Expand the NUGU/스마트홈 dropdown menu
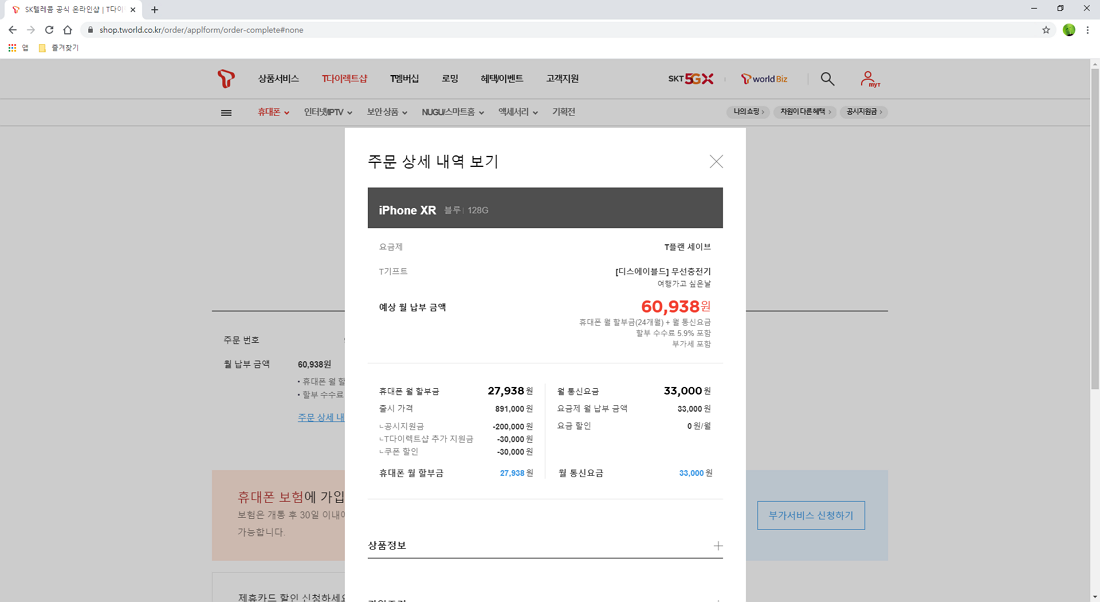The image size is (1100, 602). [452, 112]
